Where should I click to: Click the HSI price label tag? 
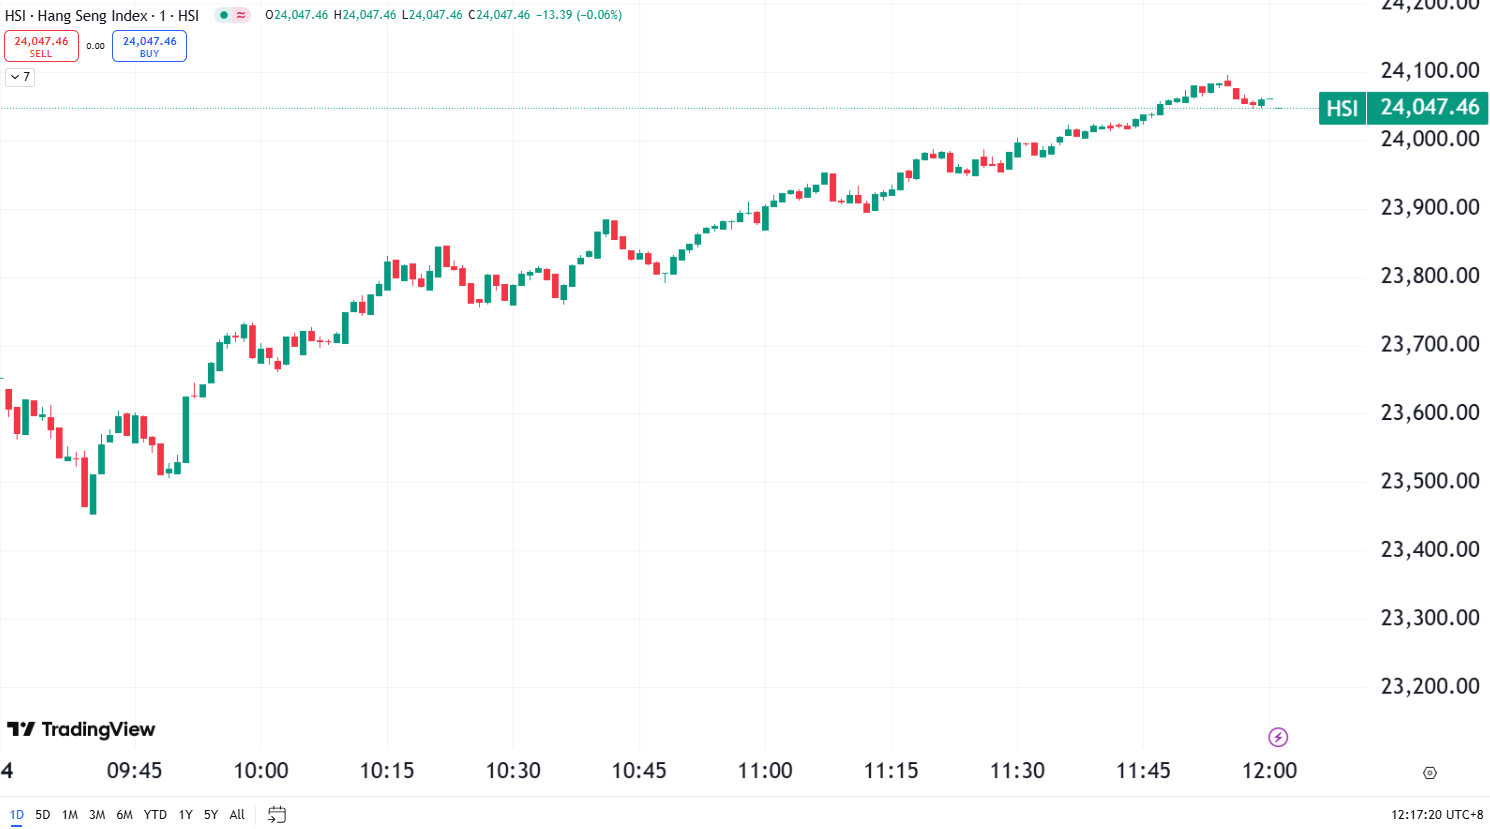click(x=1342, y=108)
